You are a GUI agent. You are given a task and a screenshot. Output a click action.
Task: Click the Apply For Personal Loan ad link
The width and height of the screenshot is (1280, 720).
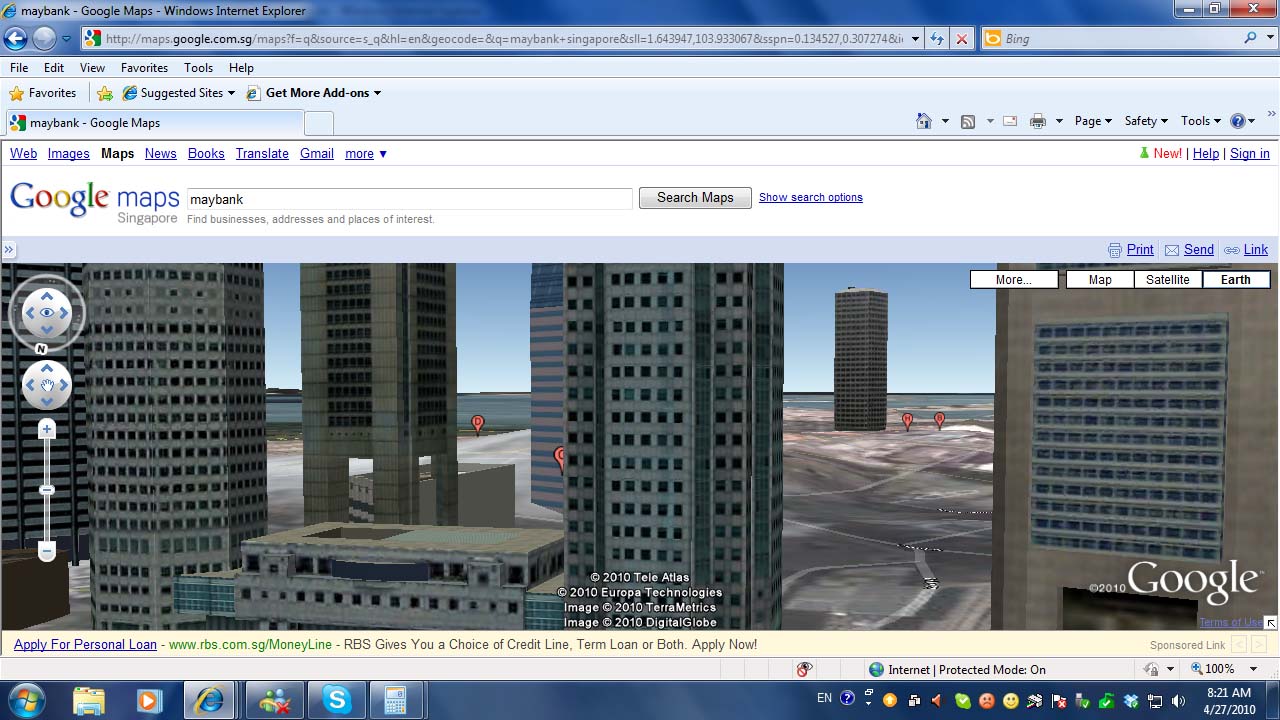85,644
